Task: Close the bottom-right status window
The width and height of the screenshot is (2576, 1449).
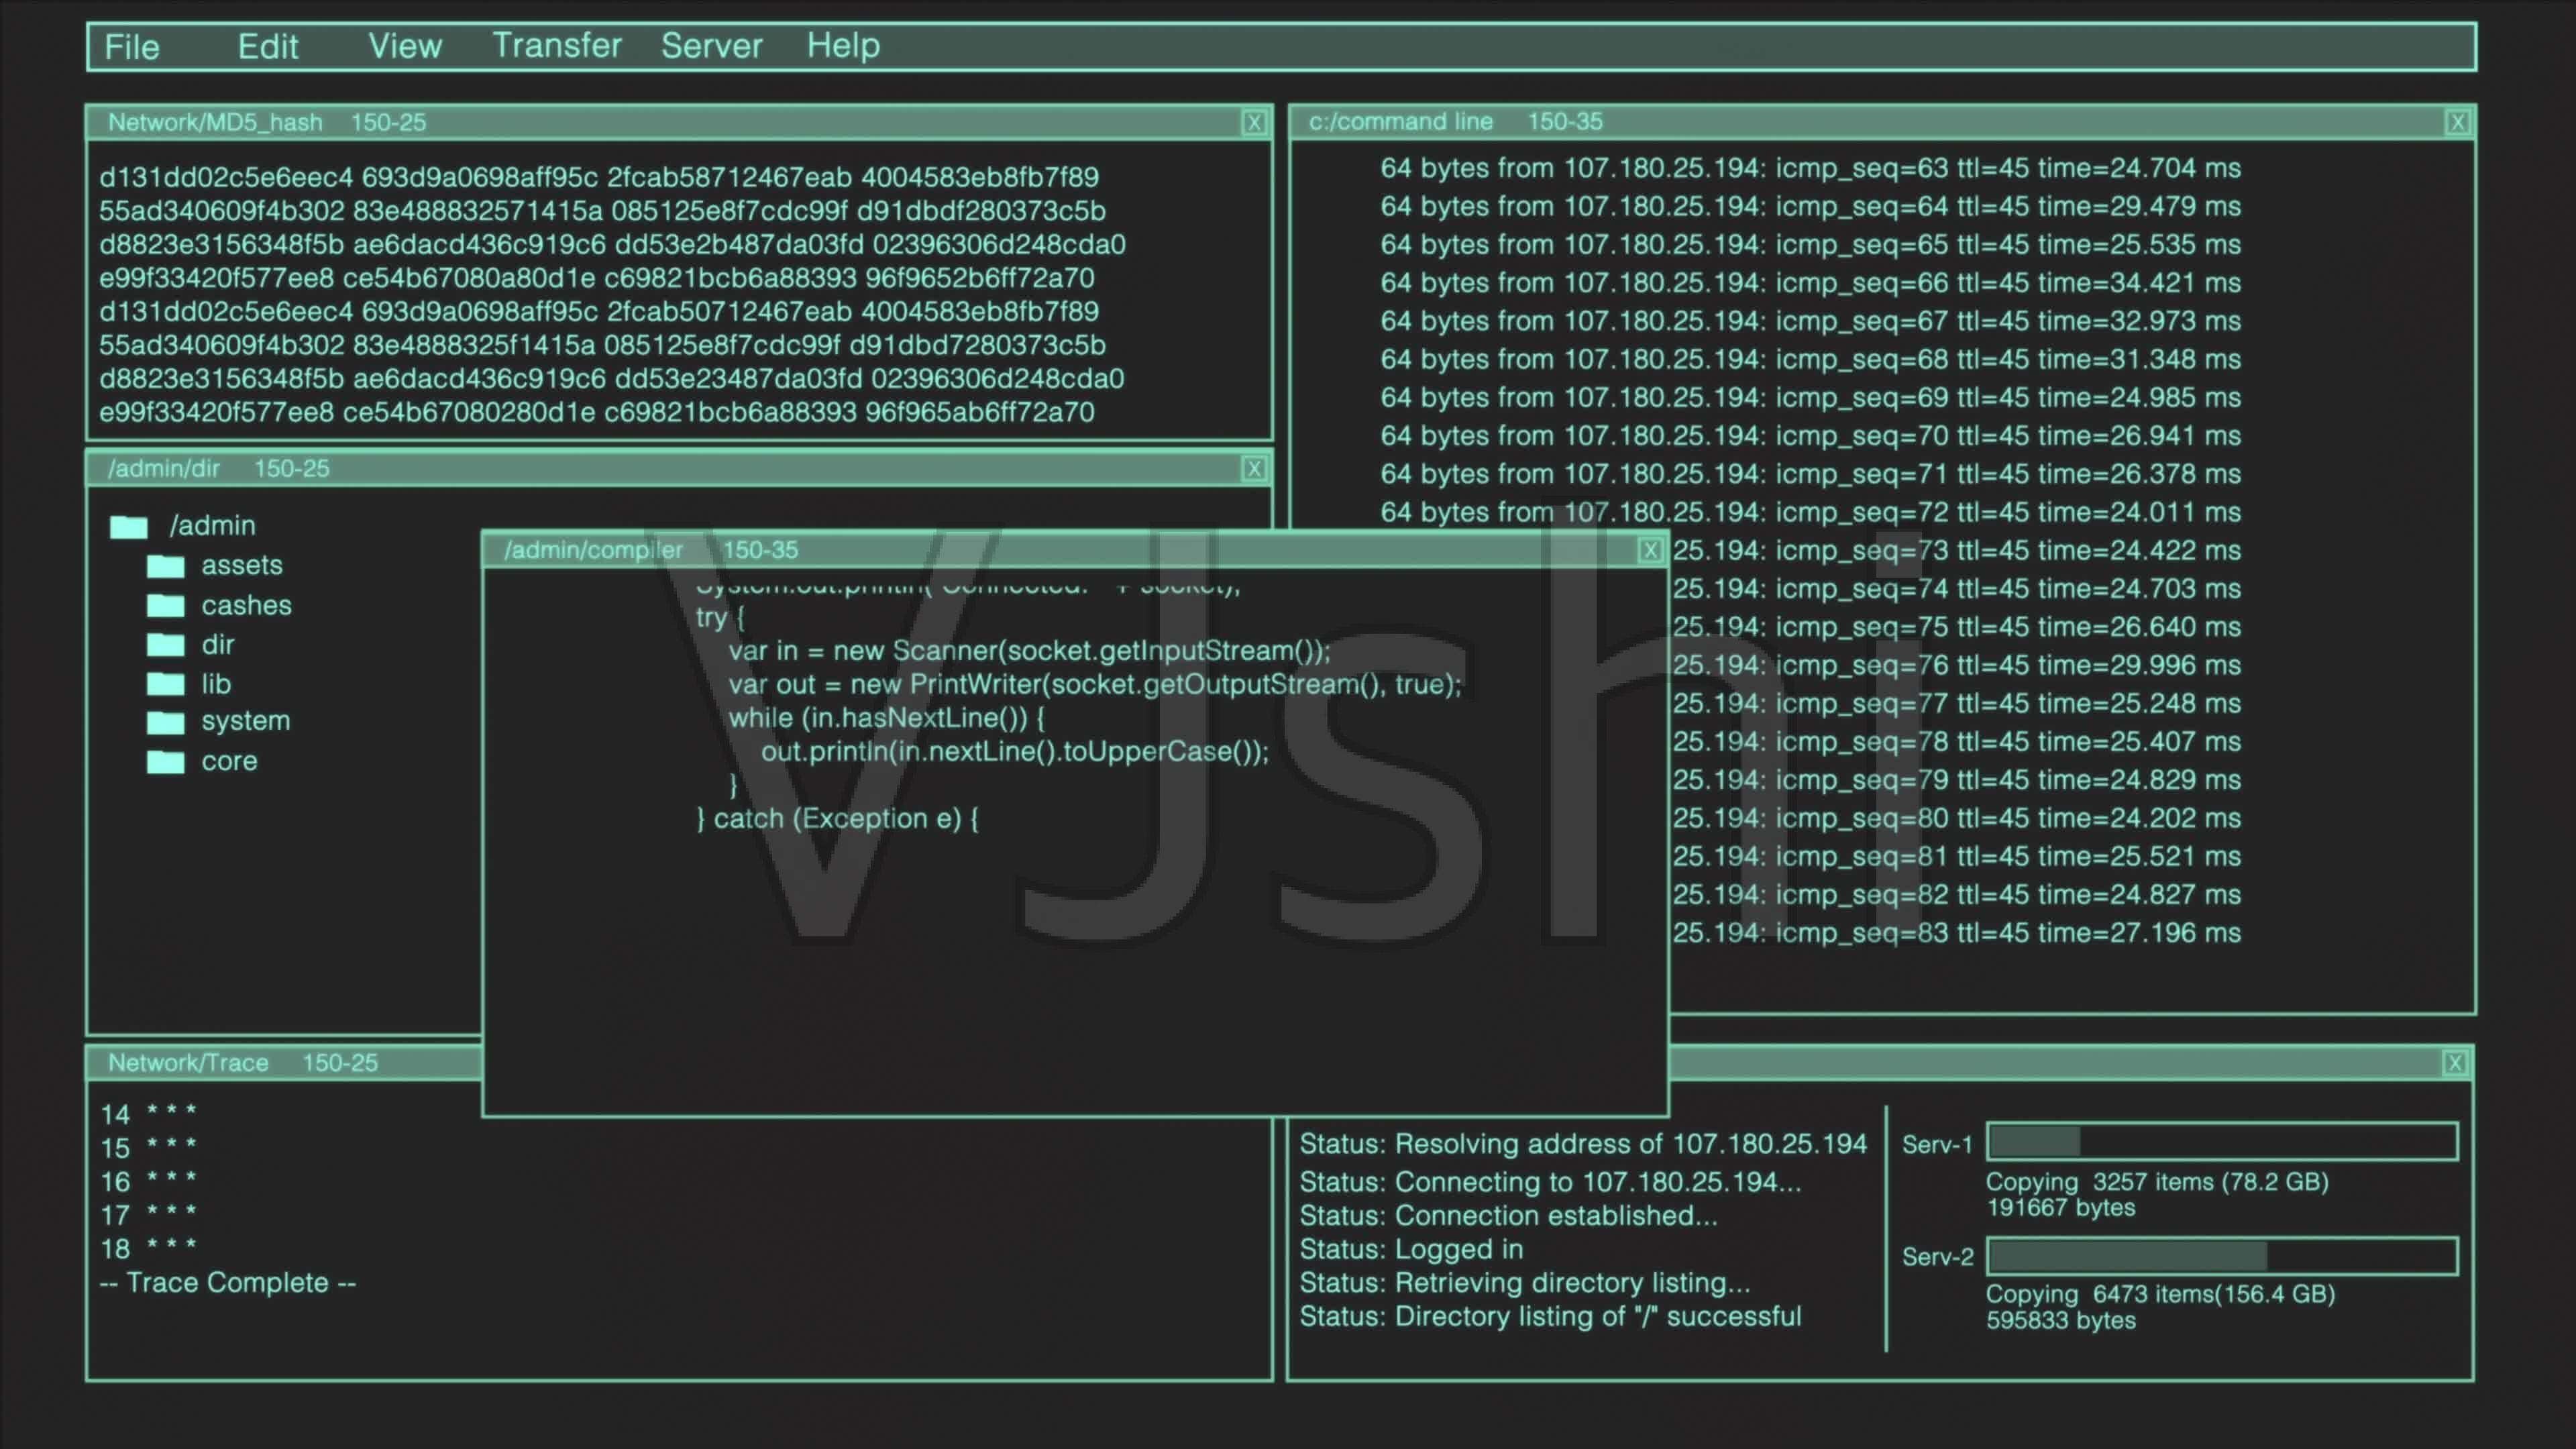Action: point(2454,1063)
